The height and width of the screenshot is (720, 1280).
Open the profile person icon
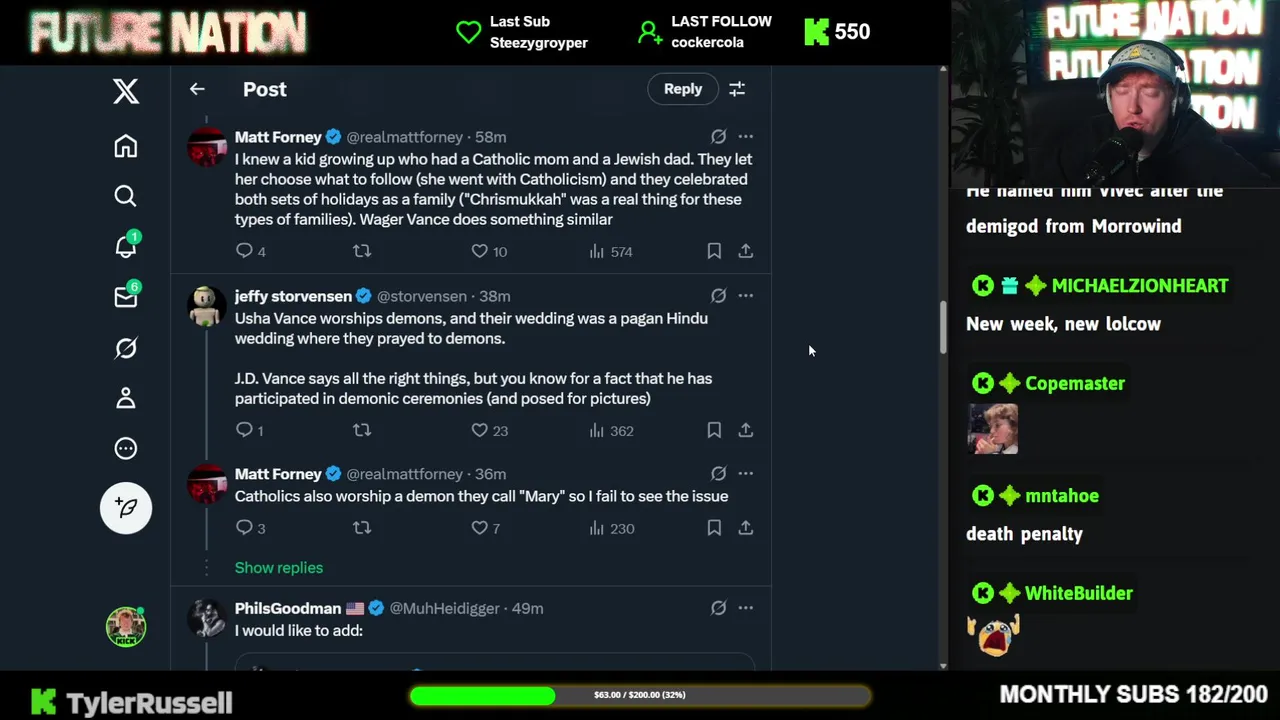pyautogui.click(x=125, y=398)
